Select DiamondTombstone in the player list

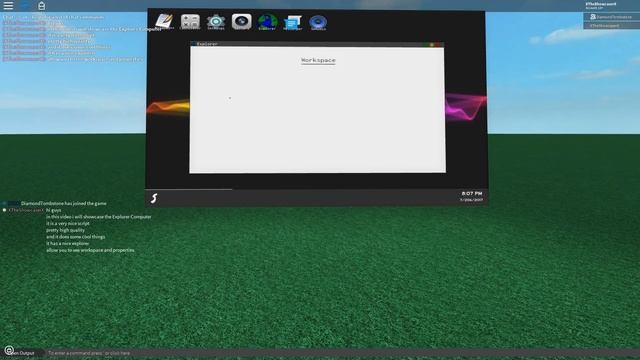pyautogui.click(x=611, y=17)
